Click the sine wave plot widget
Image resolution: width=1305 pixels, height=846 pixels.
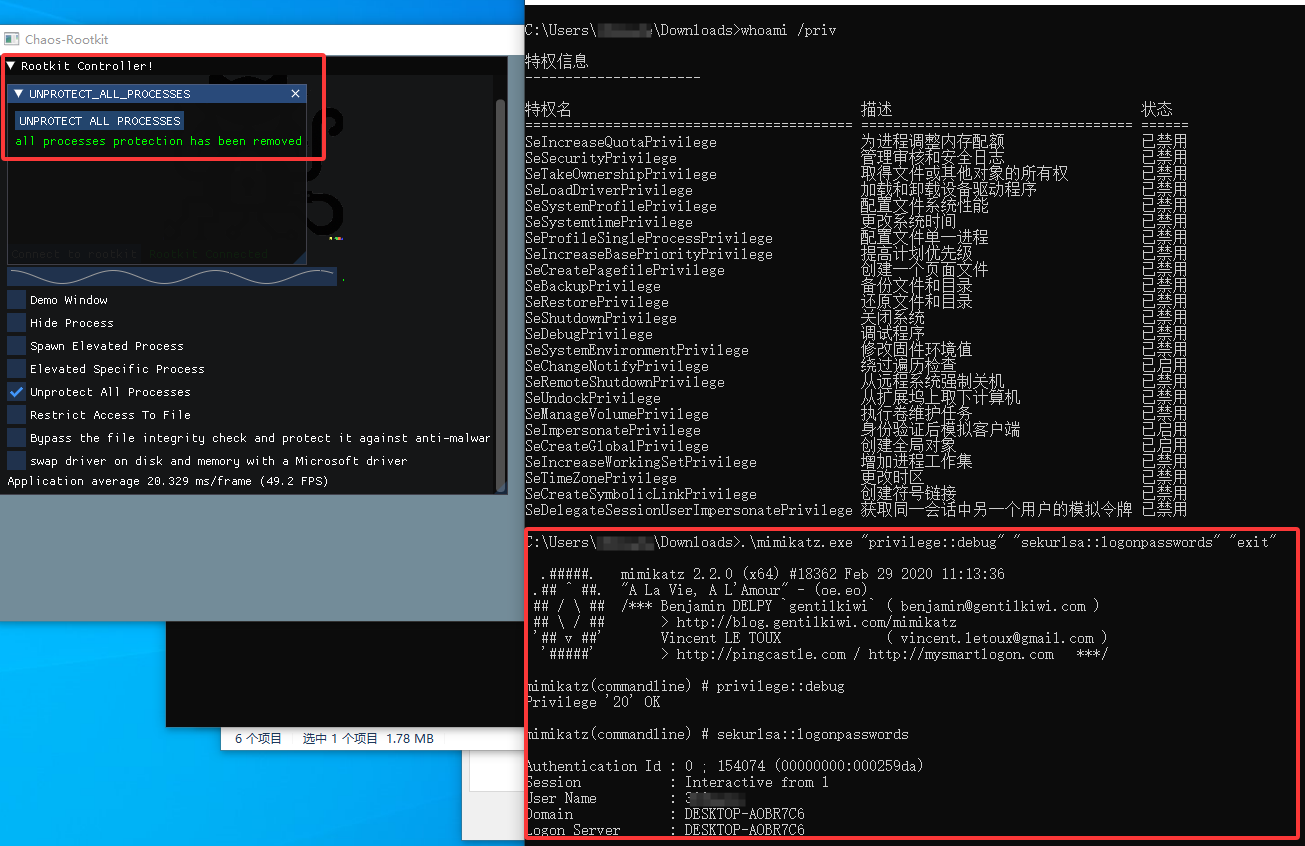point(172,276)
